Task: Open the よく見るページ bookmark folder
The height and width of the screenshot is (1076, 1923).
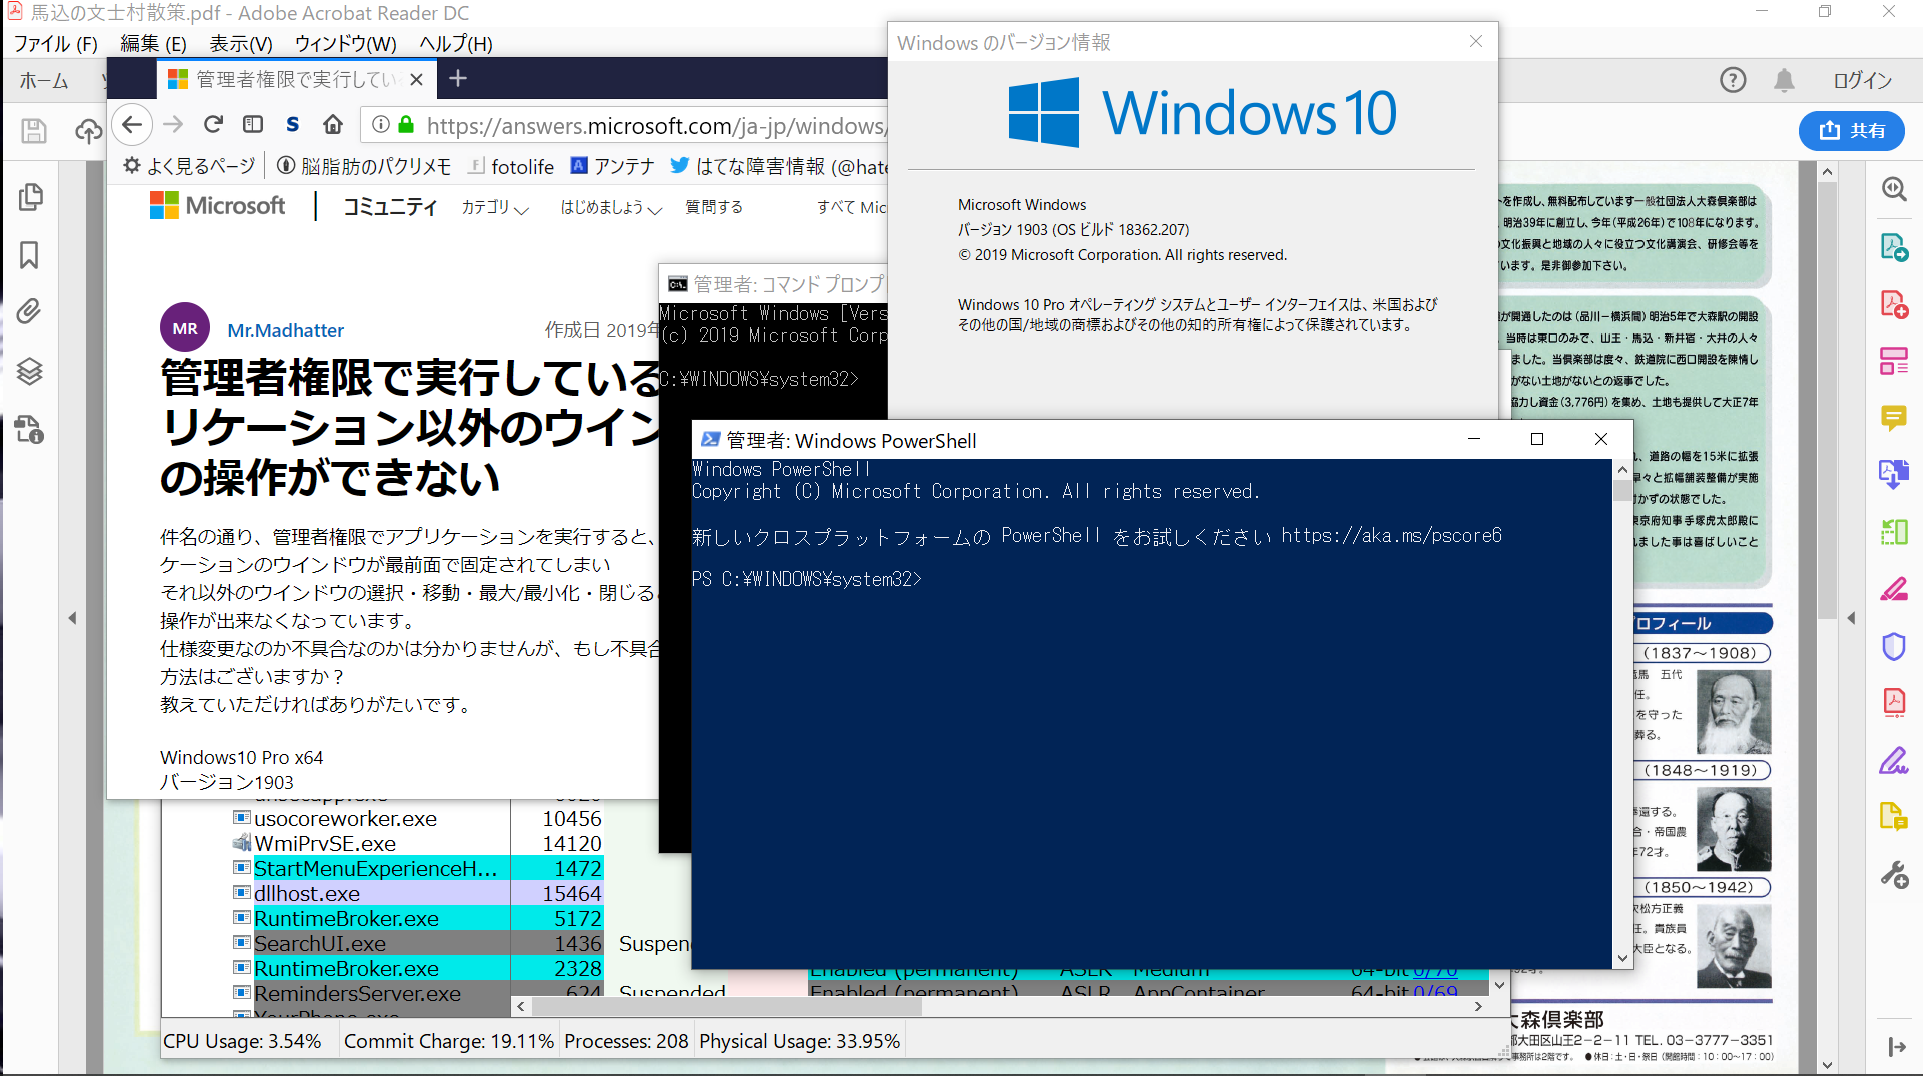Action: 189,166
